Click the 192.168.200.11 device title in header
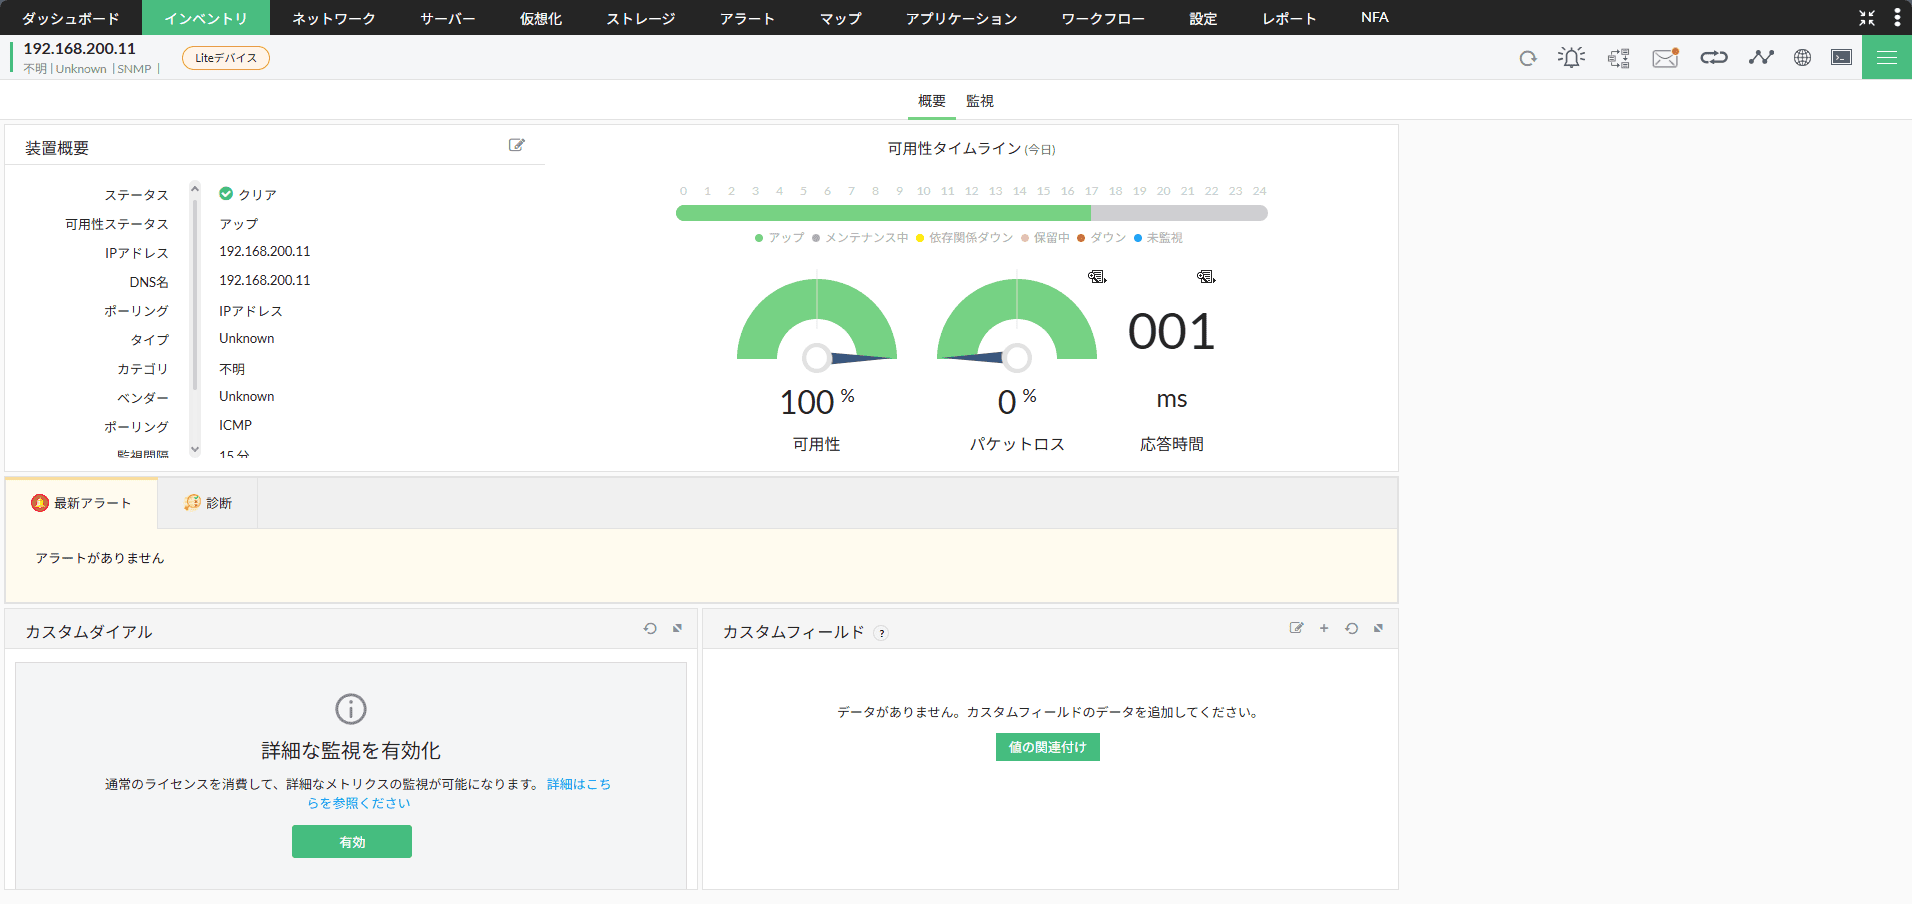This screenshot has width=1912, height=904. tap(80, 48)
